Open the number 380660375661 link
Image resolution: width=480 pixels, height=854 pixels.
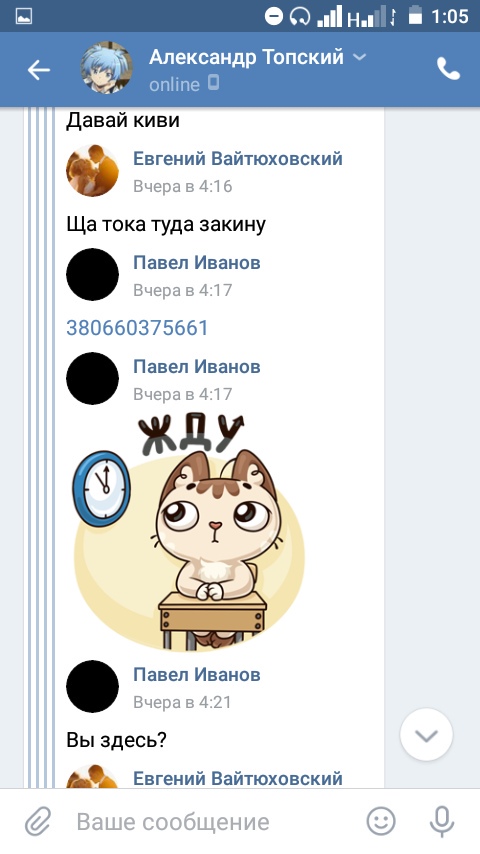(137, 328)
